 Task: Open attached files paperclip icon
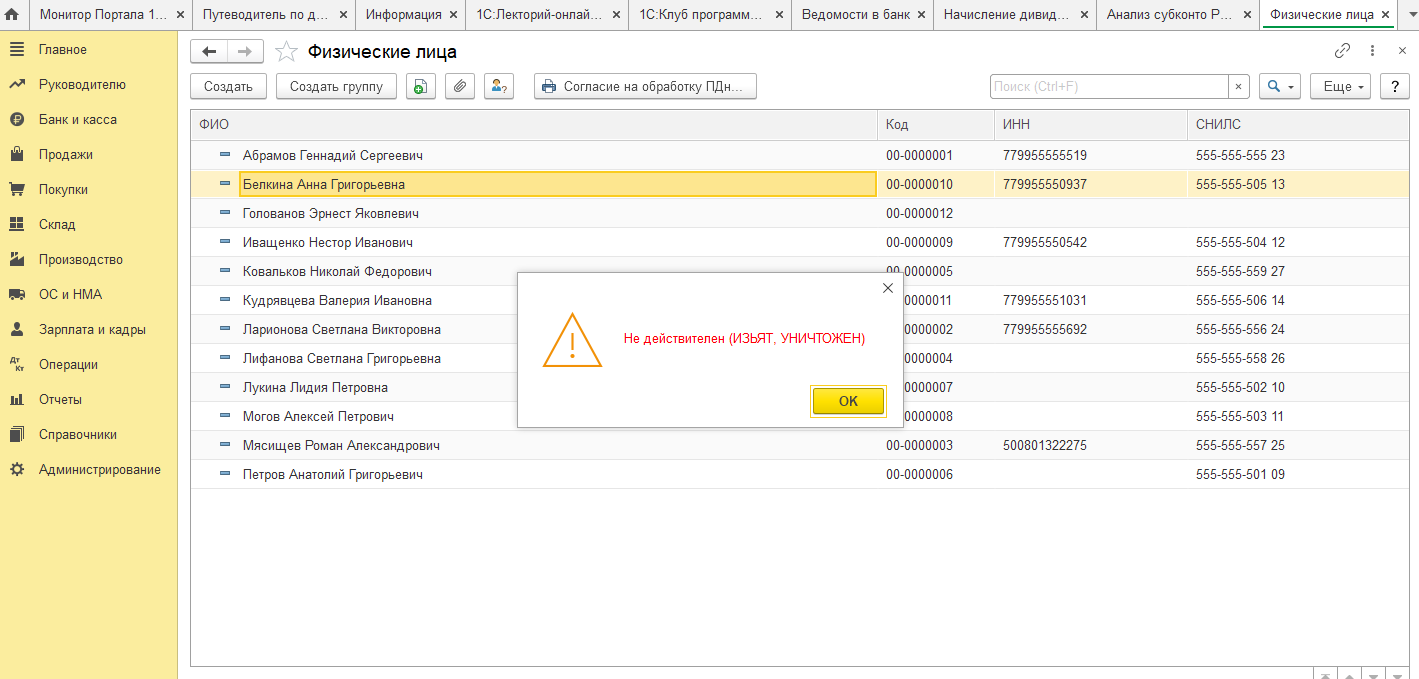460,86
